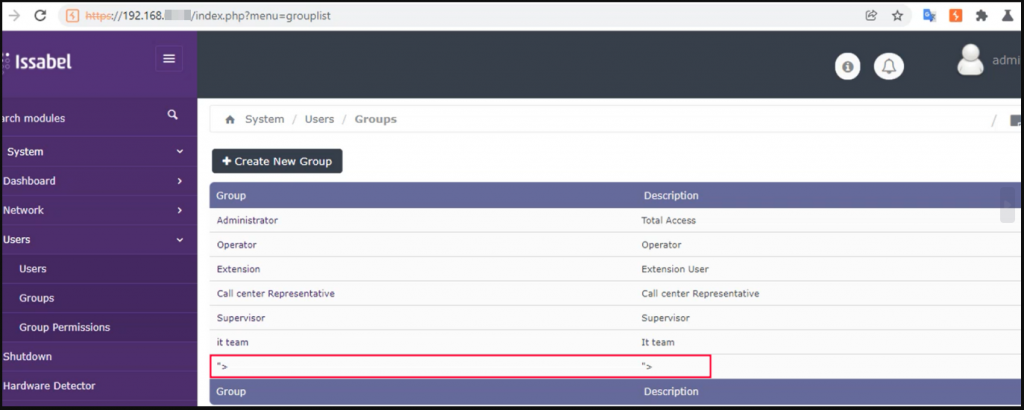Viewport: 1024px width, 410px height.
Task: Bookmark page with the star icon
Action: [x=898, y=16]
